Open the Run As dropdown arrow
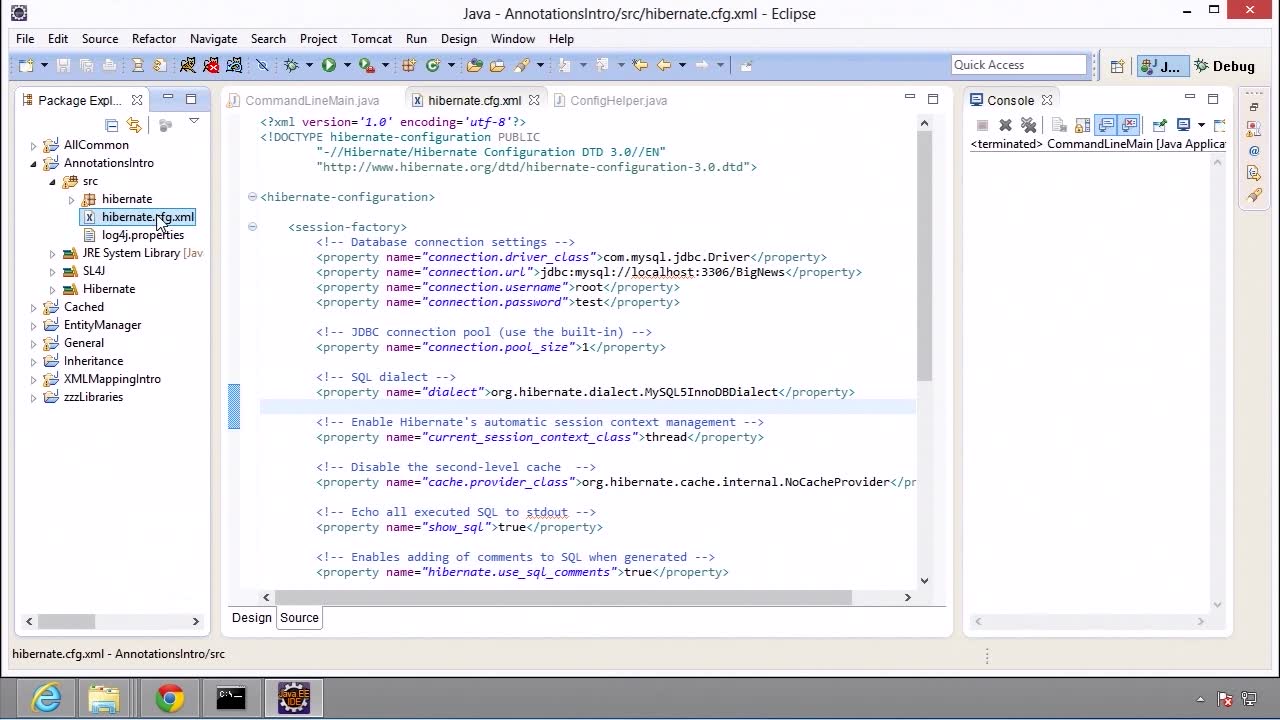The width and height of the screenshot is (1280, 720). (347, 65)
